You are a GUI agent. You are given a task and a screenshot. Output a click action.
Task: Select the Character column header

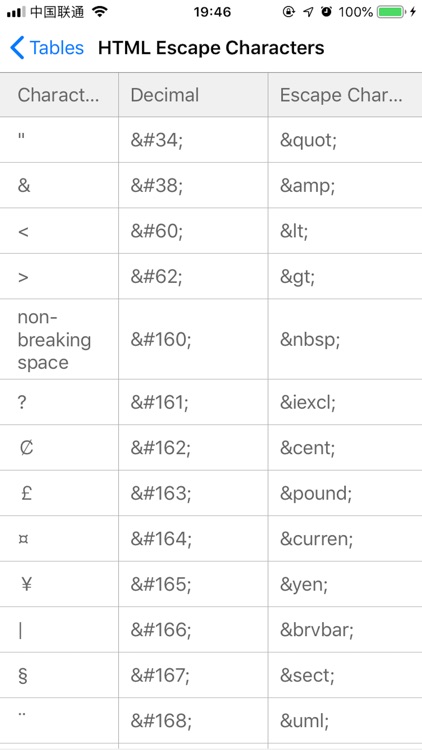(59, 95)
